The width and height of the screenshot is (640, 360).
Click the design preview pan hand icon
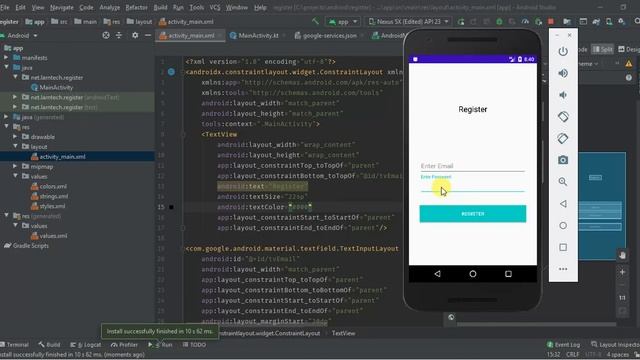[x=622, y=256]
